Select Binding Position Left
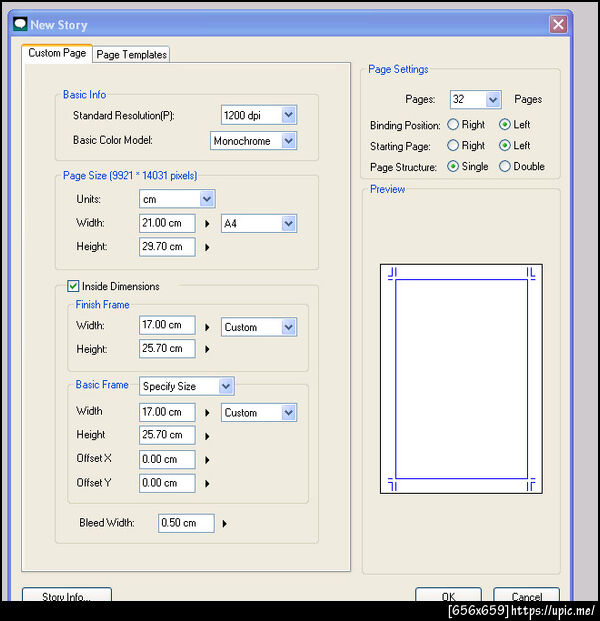 coord(505,125)
